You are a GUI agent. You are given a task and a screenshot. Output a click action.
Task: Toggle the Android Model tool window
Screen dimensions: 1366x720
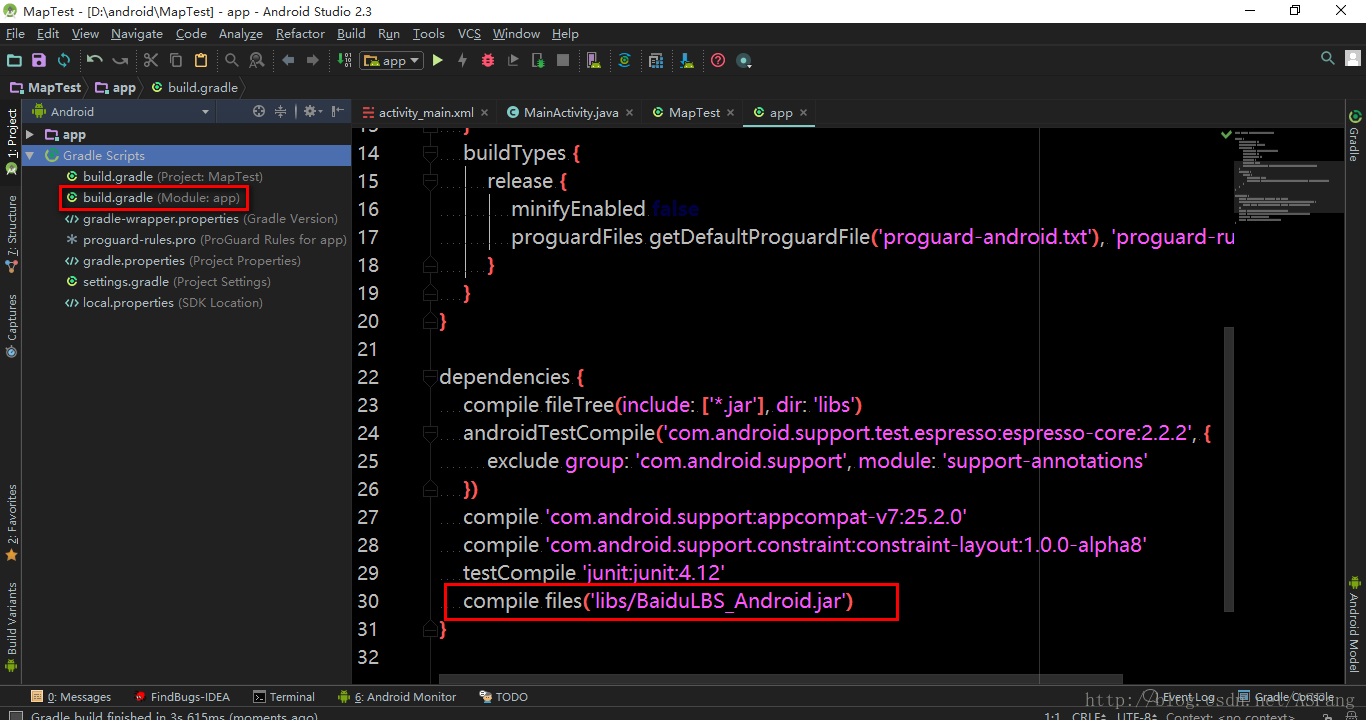(x=1354, y=624)
